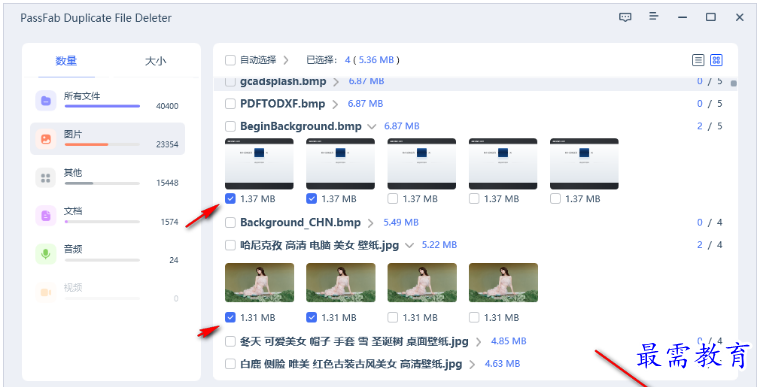This screenshot has width=758, height=387.
Task: Switch to thumbnail grid view layout
Action: point(716,60)
